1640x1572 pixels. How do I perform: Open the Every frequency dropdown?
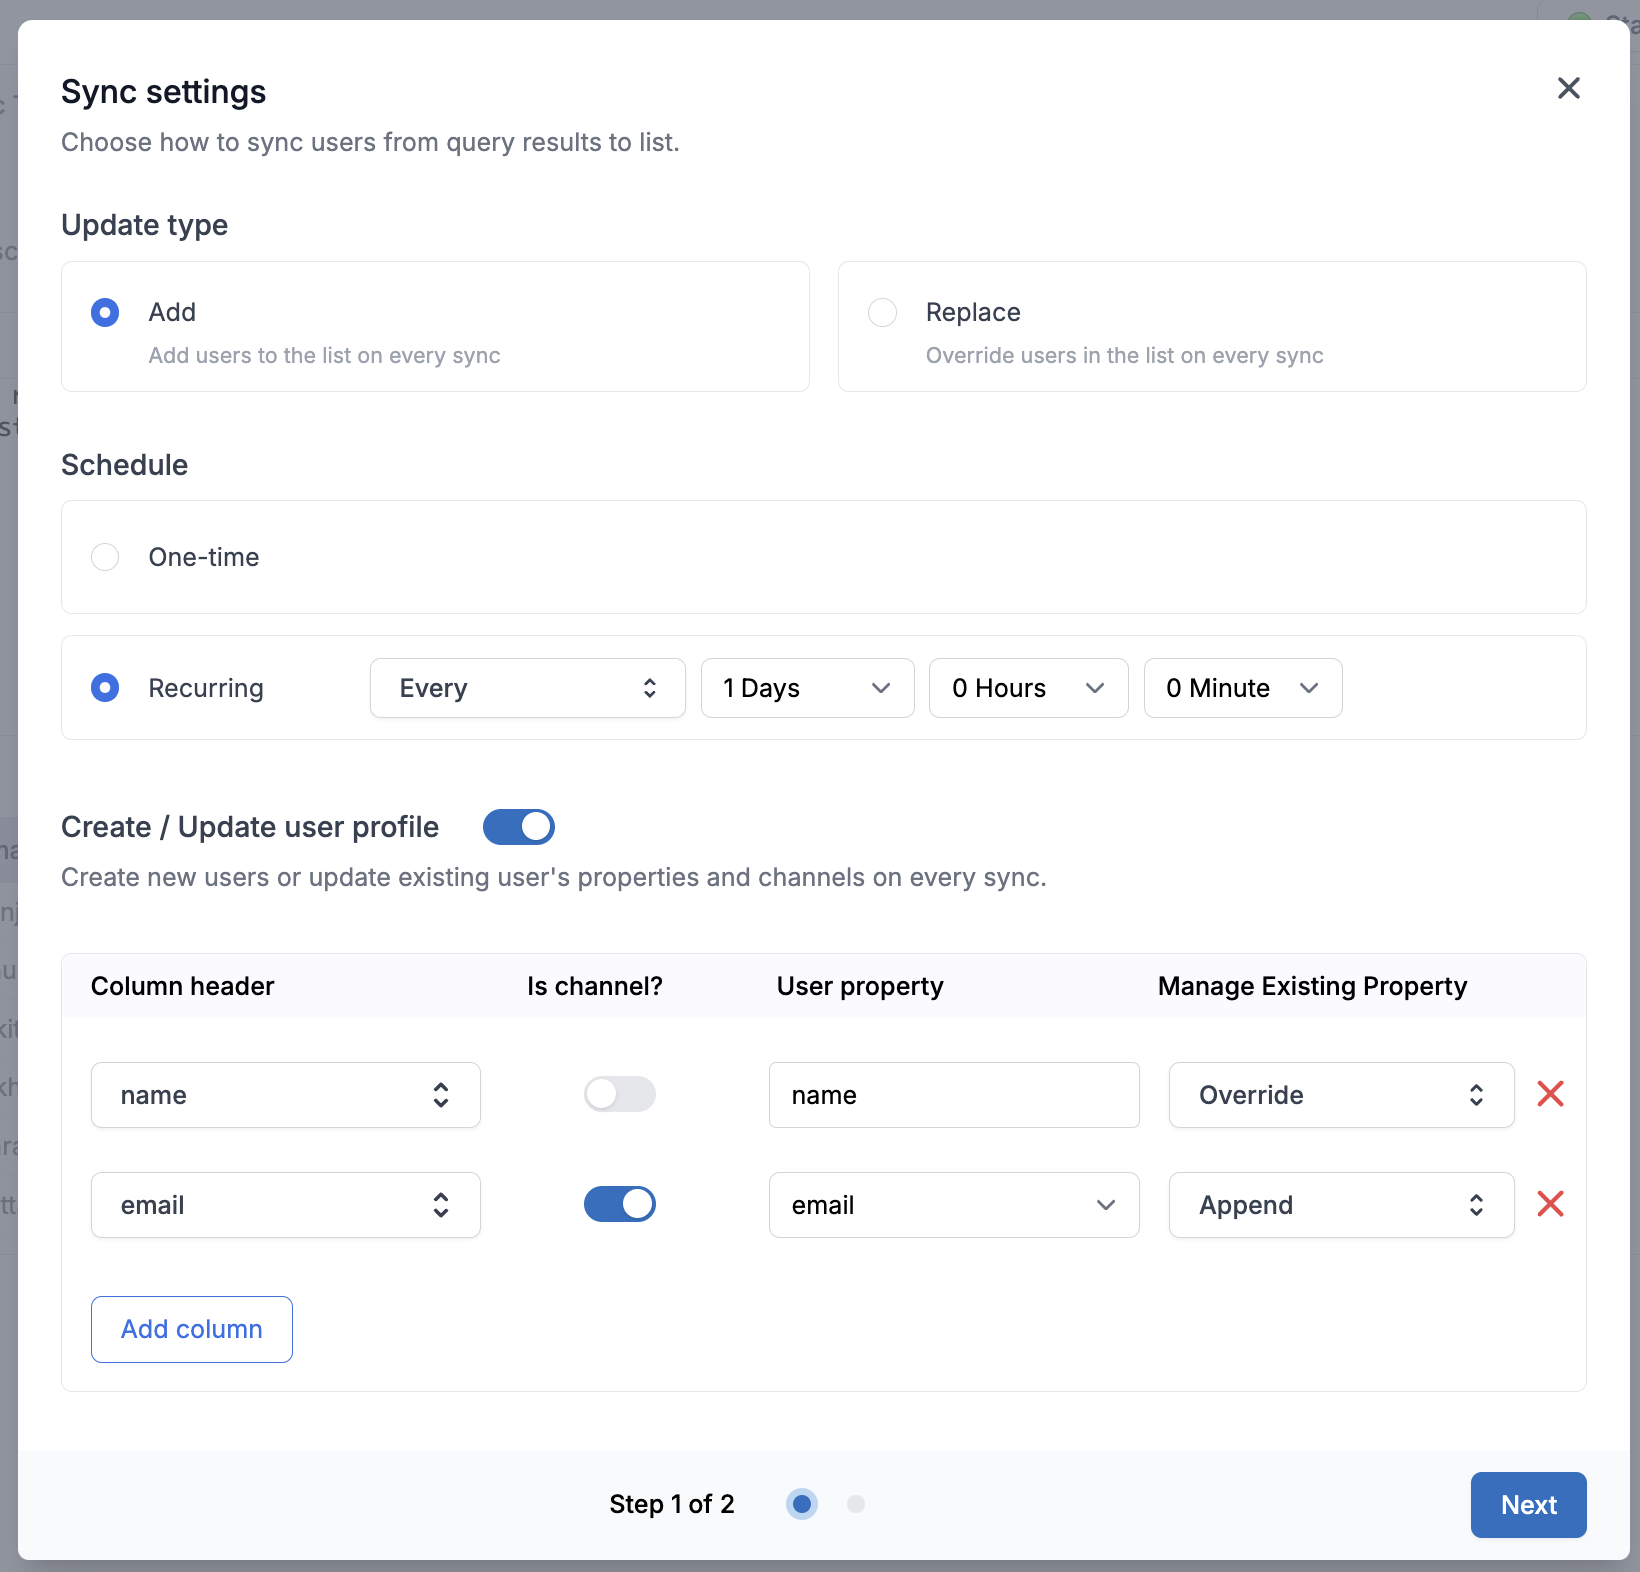(528, 688)
